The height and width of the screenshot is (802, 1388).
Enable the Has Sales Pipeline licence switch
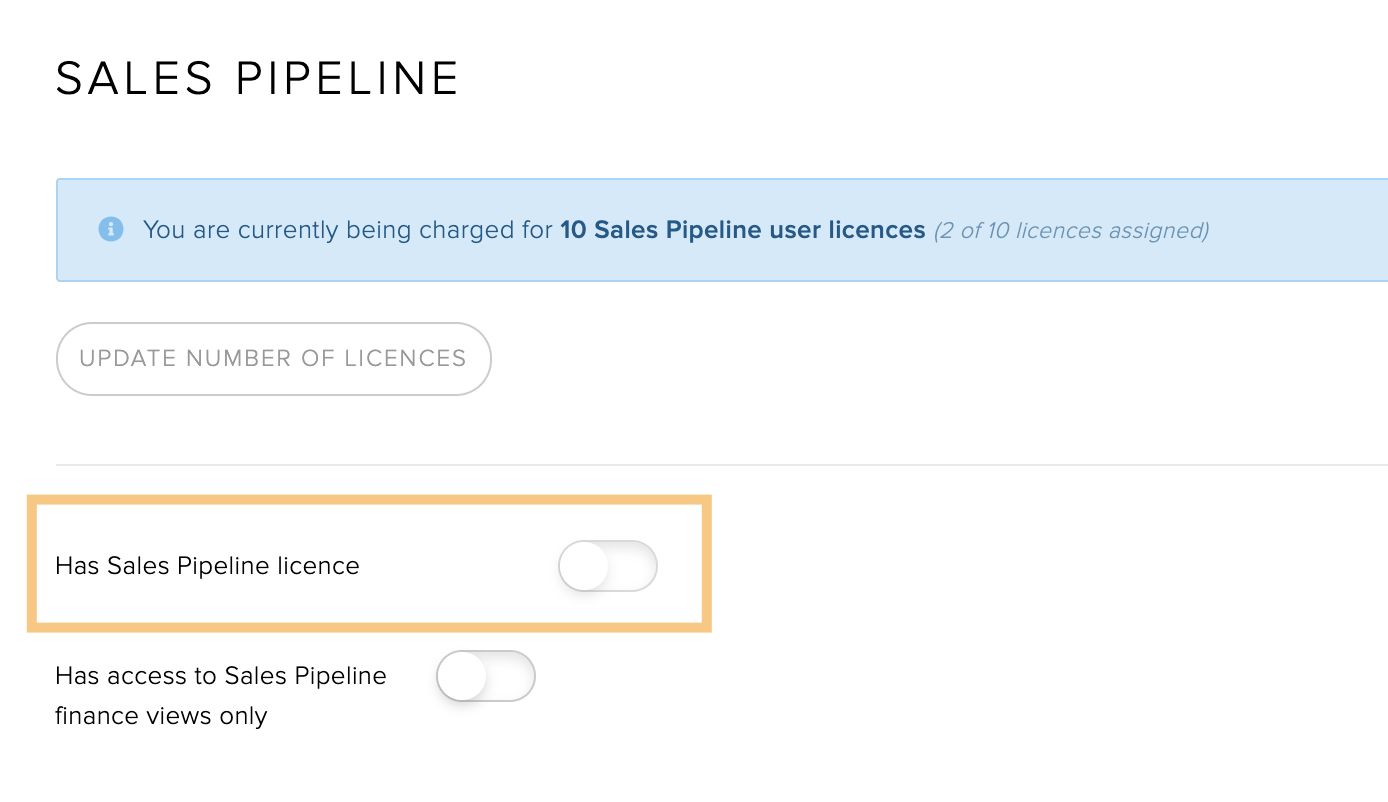(x=607, y=566)
